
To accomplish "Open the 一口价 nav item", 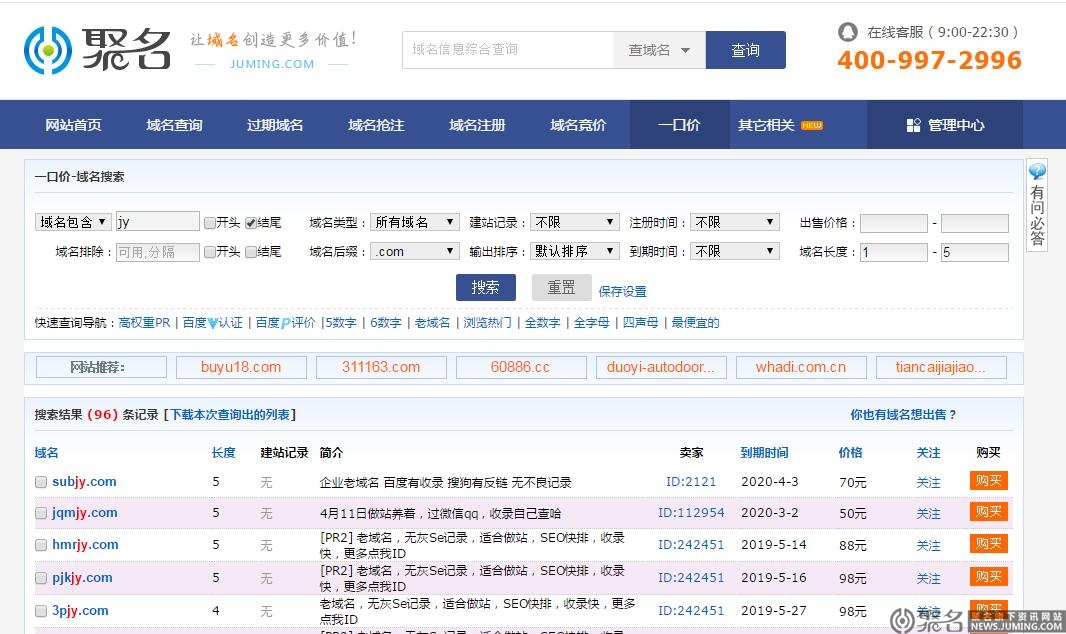I will [679, 125].
